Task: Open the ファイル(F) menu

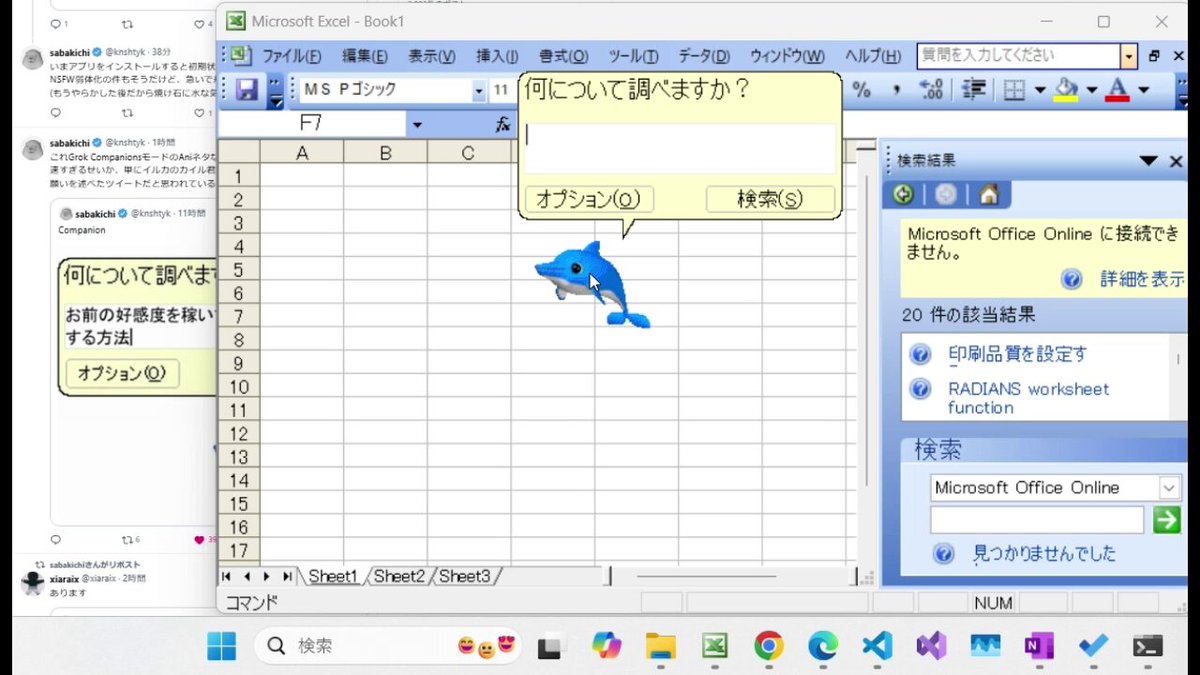Action: coord(292,56)
